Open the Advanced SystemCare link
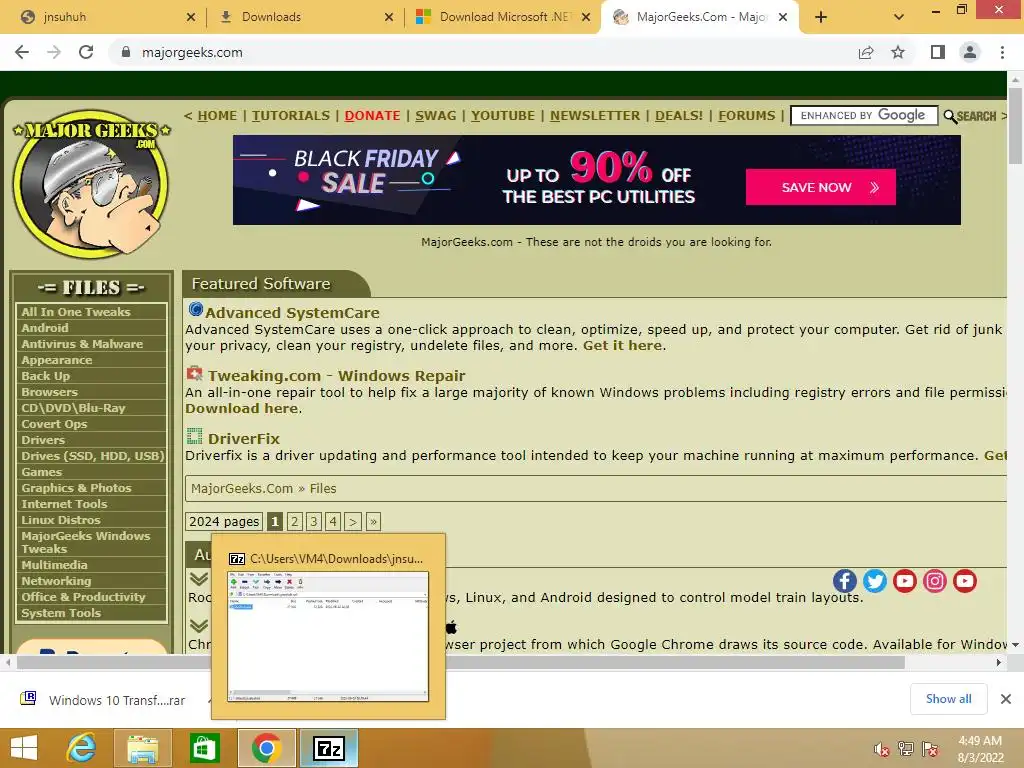 pos(292,313)
